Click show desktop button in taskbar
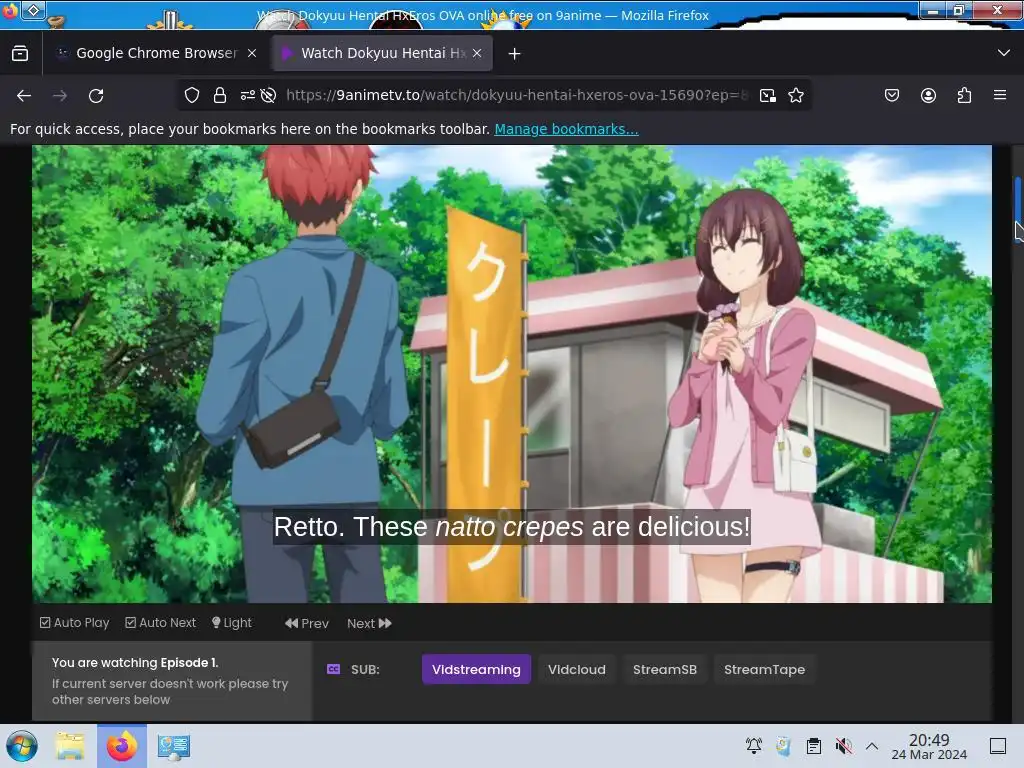1024x768 pixels. point(998,746)
